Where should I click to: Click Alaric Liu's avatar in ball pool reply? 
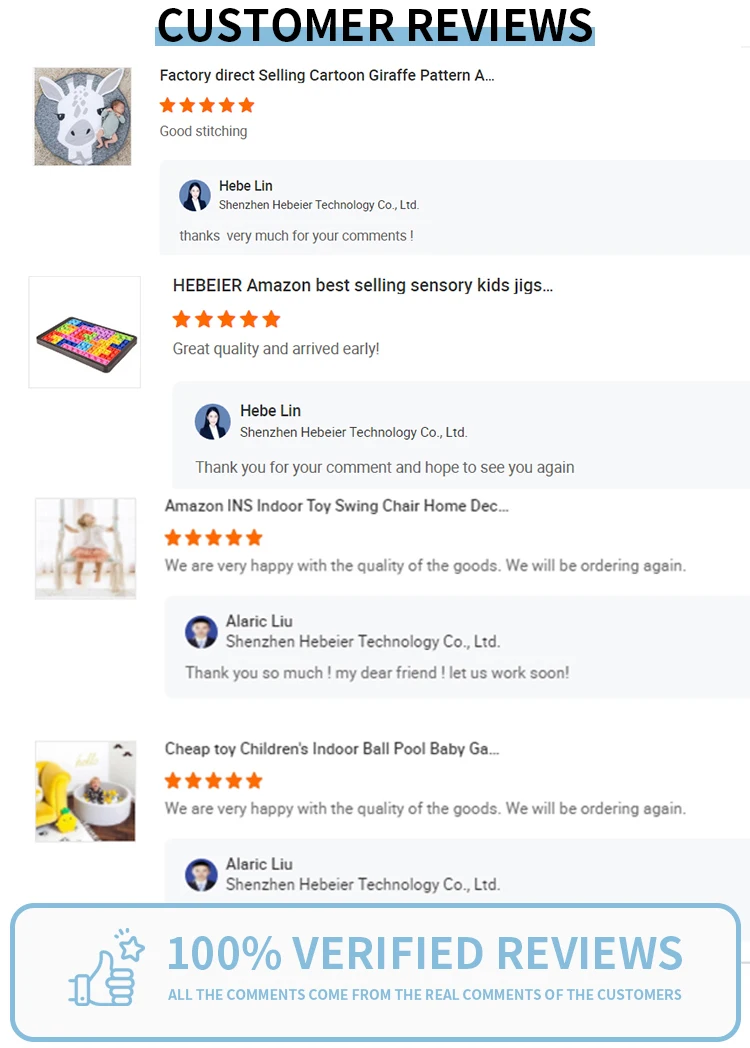tap(201, 875)
